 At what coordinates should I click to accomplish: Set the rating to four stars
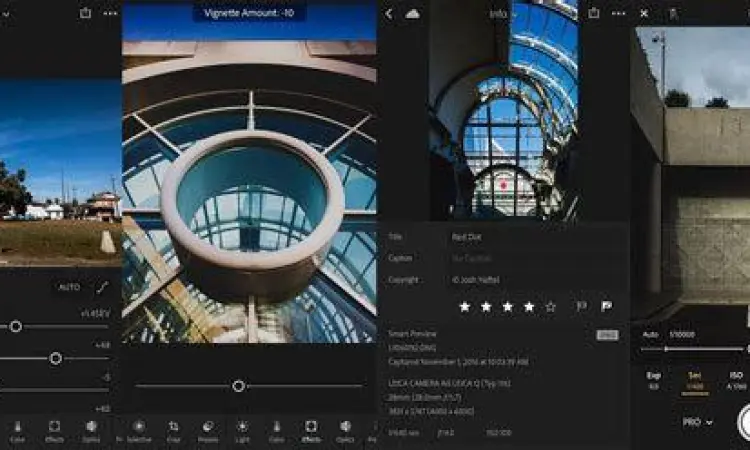[x=529, y=307]
